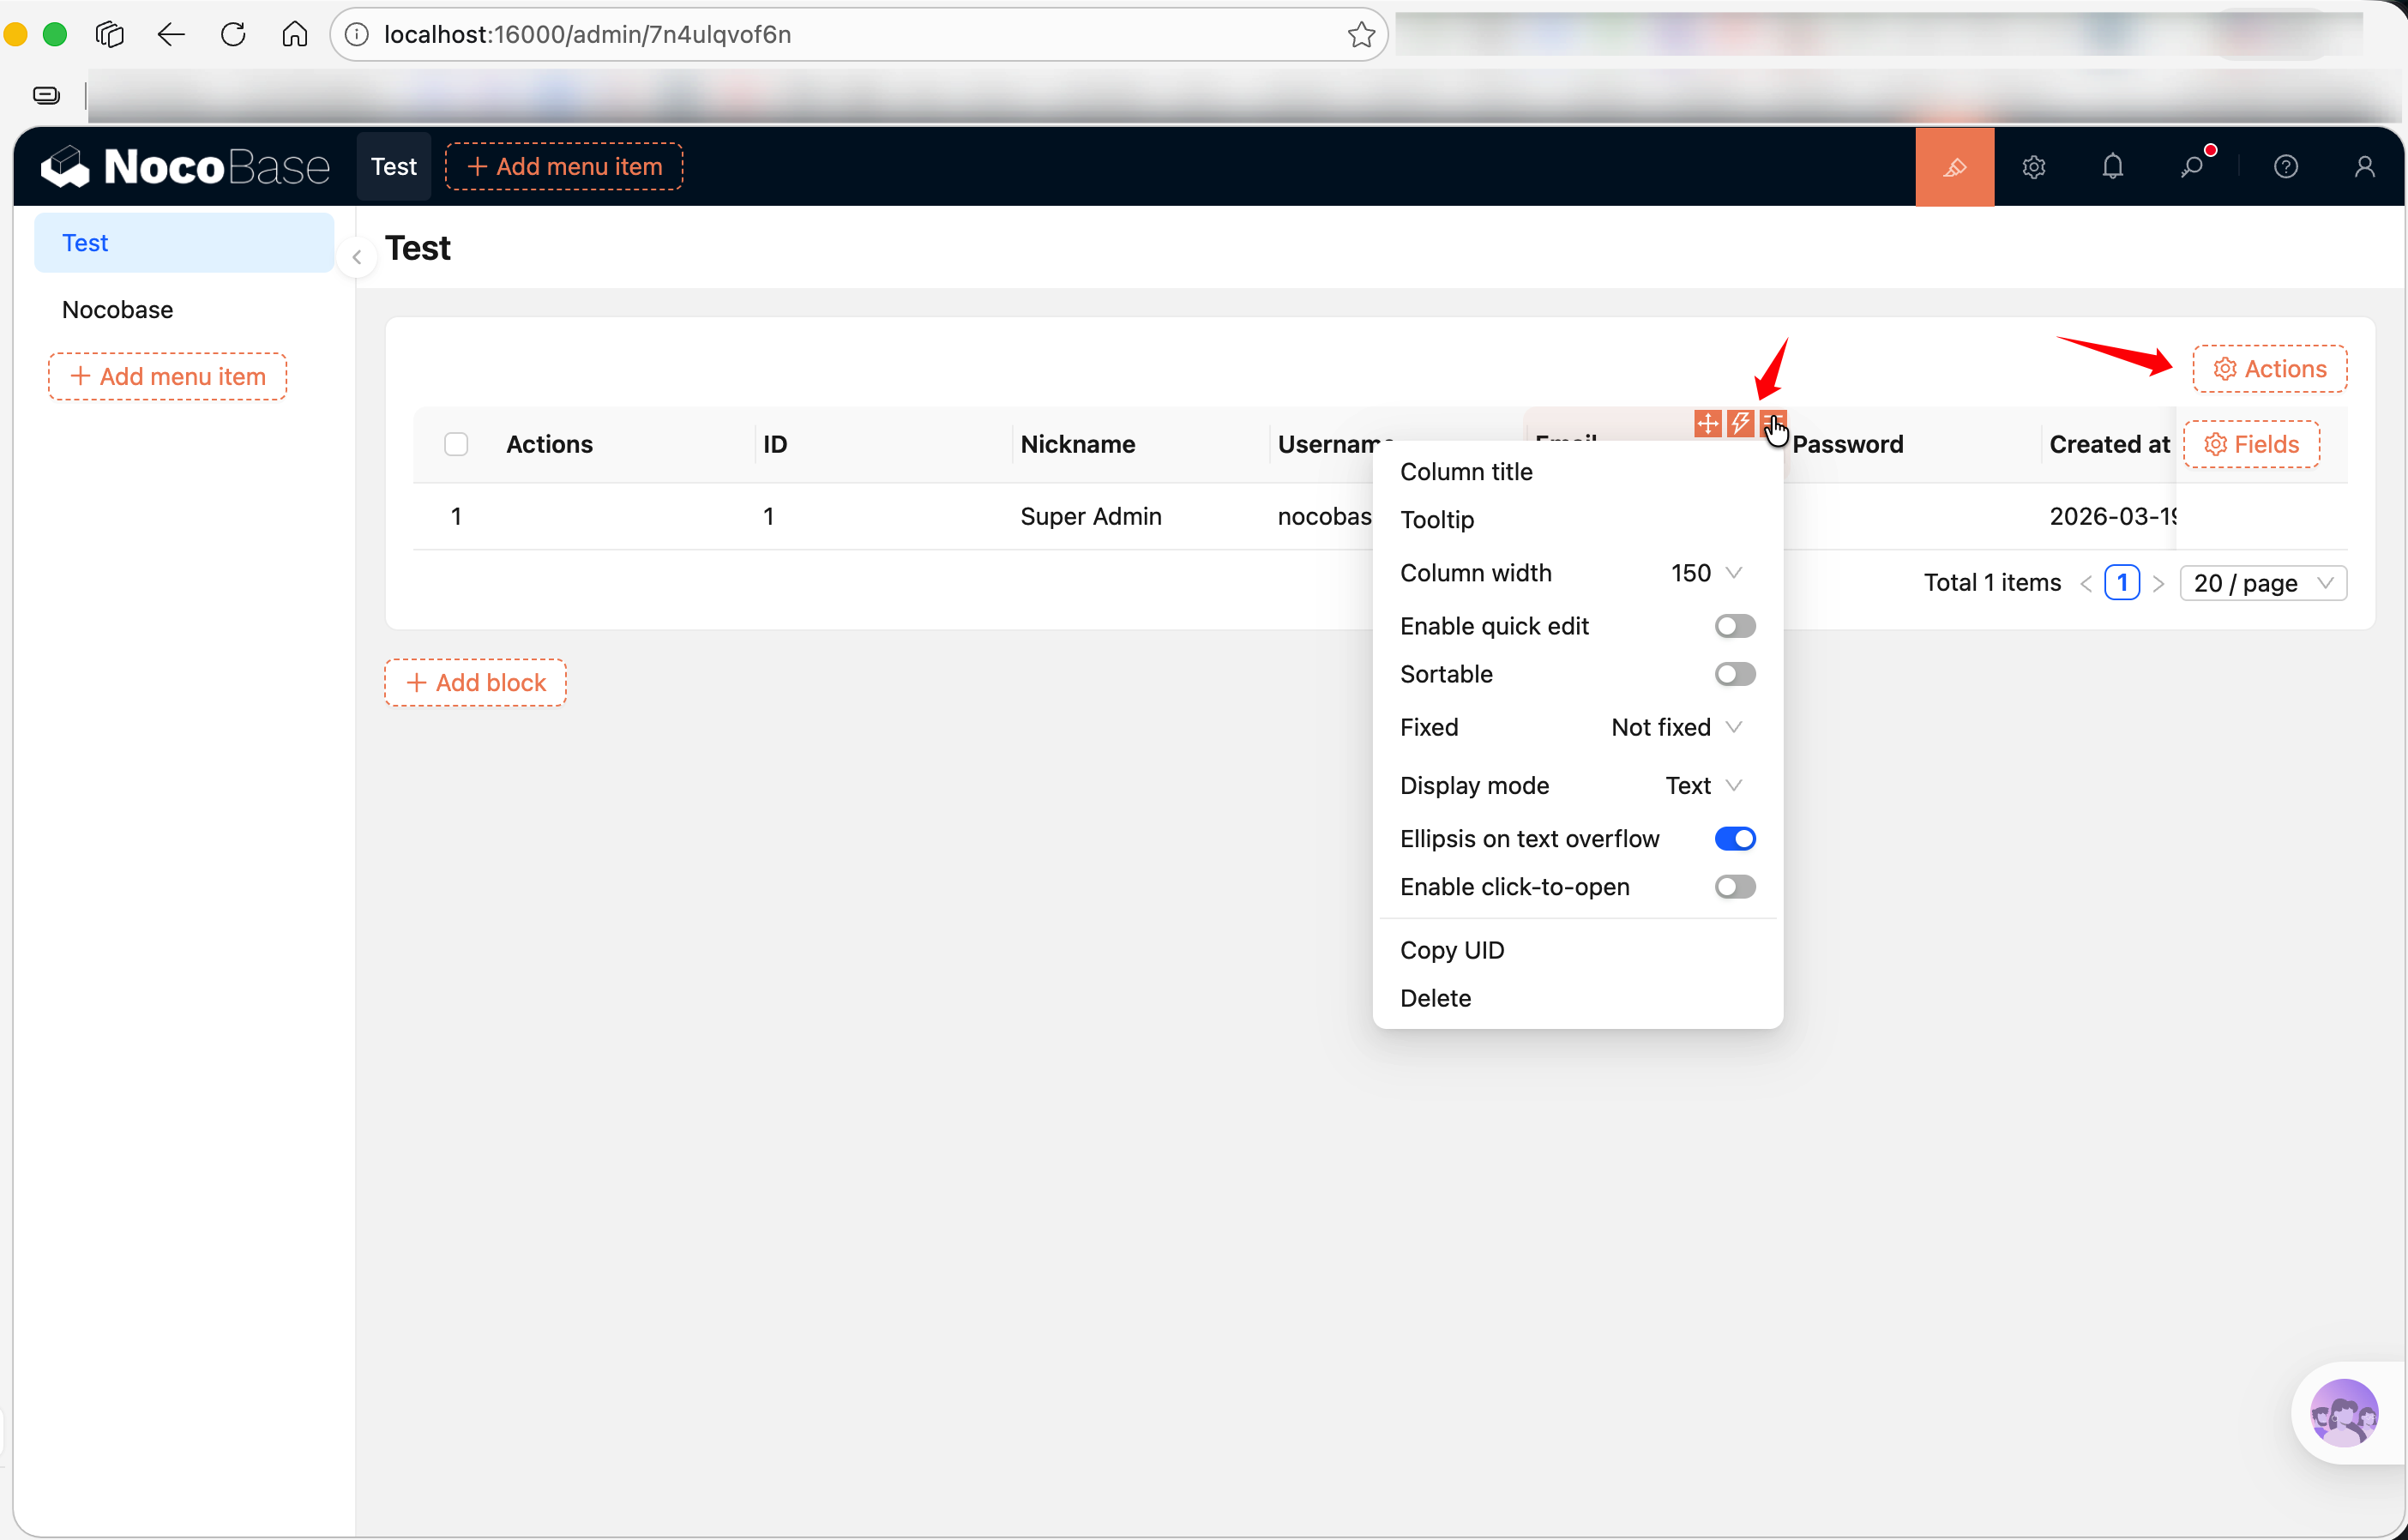The height and width of the screenshot is (1540, 2408).
Task: Disable Ellipsis on text overflow toggle
Action: click(x=1734, y=839)
